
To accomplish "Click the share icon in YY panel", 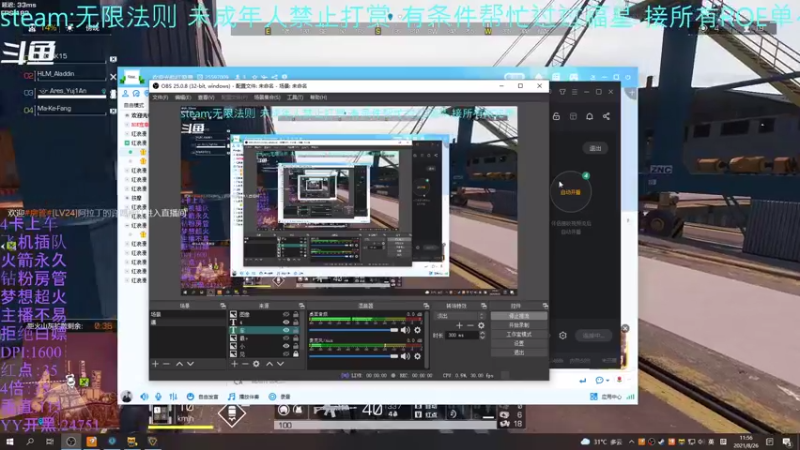I will (606, 116).
